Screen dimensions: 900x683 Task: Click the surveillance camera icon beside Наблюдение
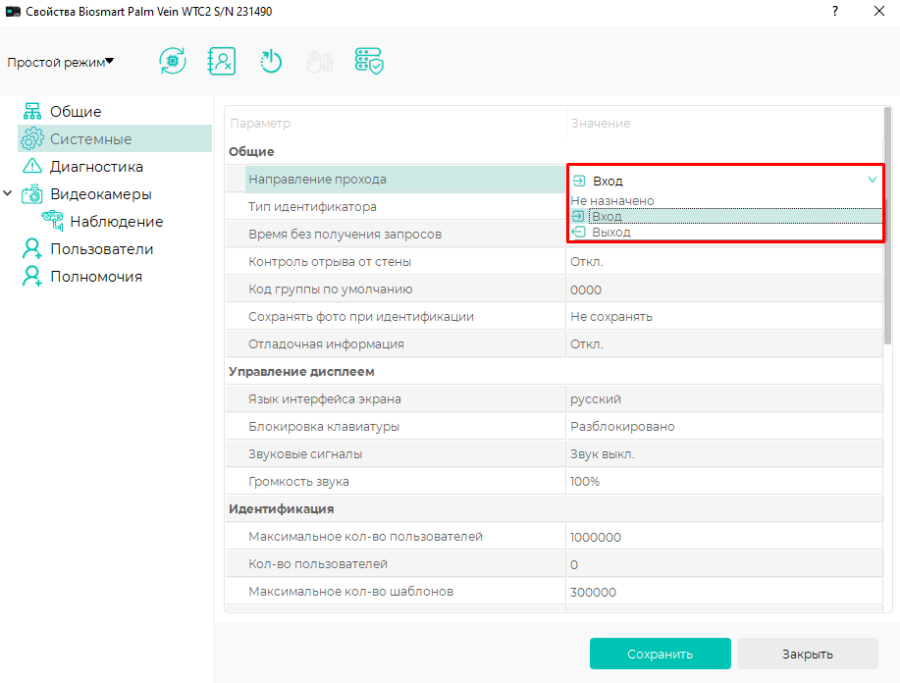pyautogui.click(x=52, y=221)
